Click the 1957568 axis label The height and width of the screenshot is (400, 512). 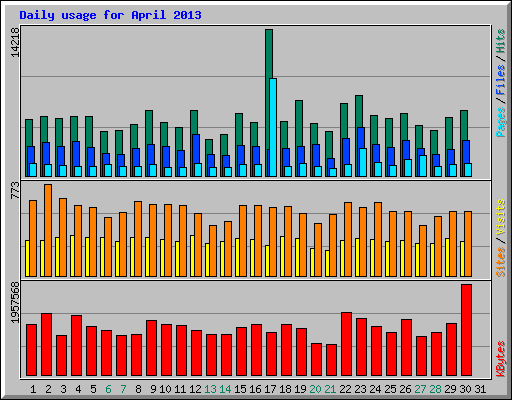(x=15, y=303)
